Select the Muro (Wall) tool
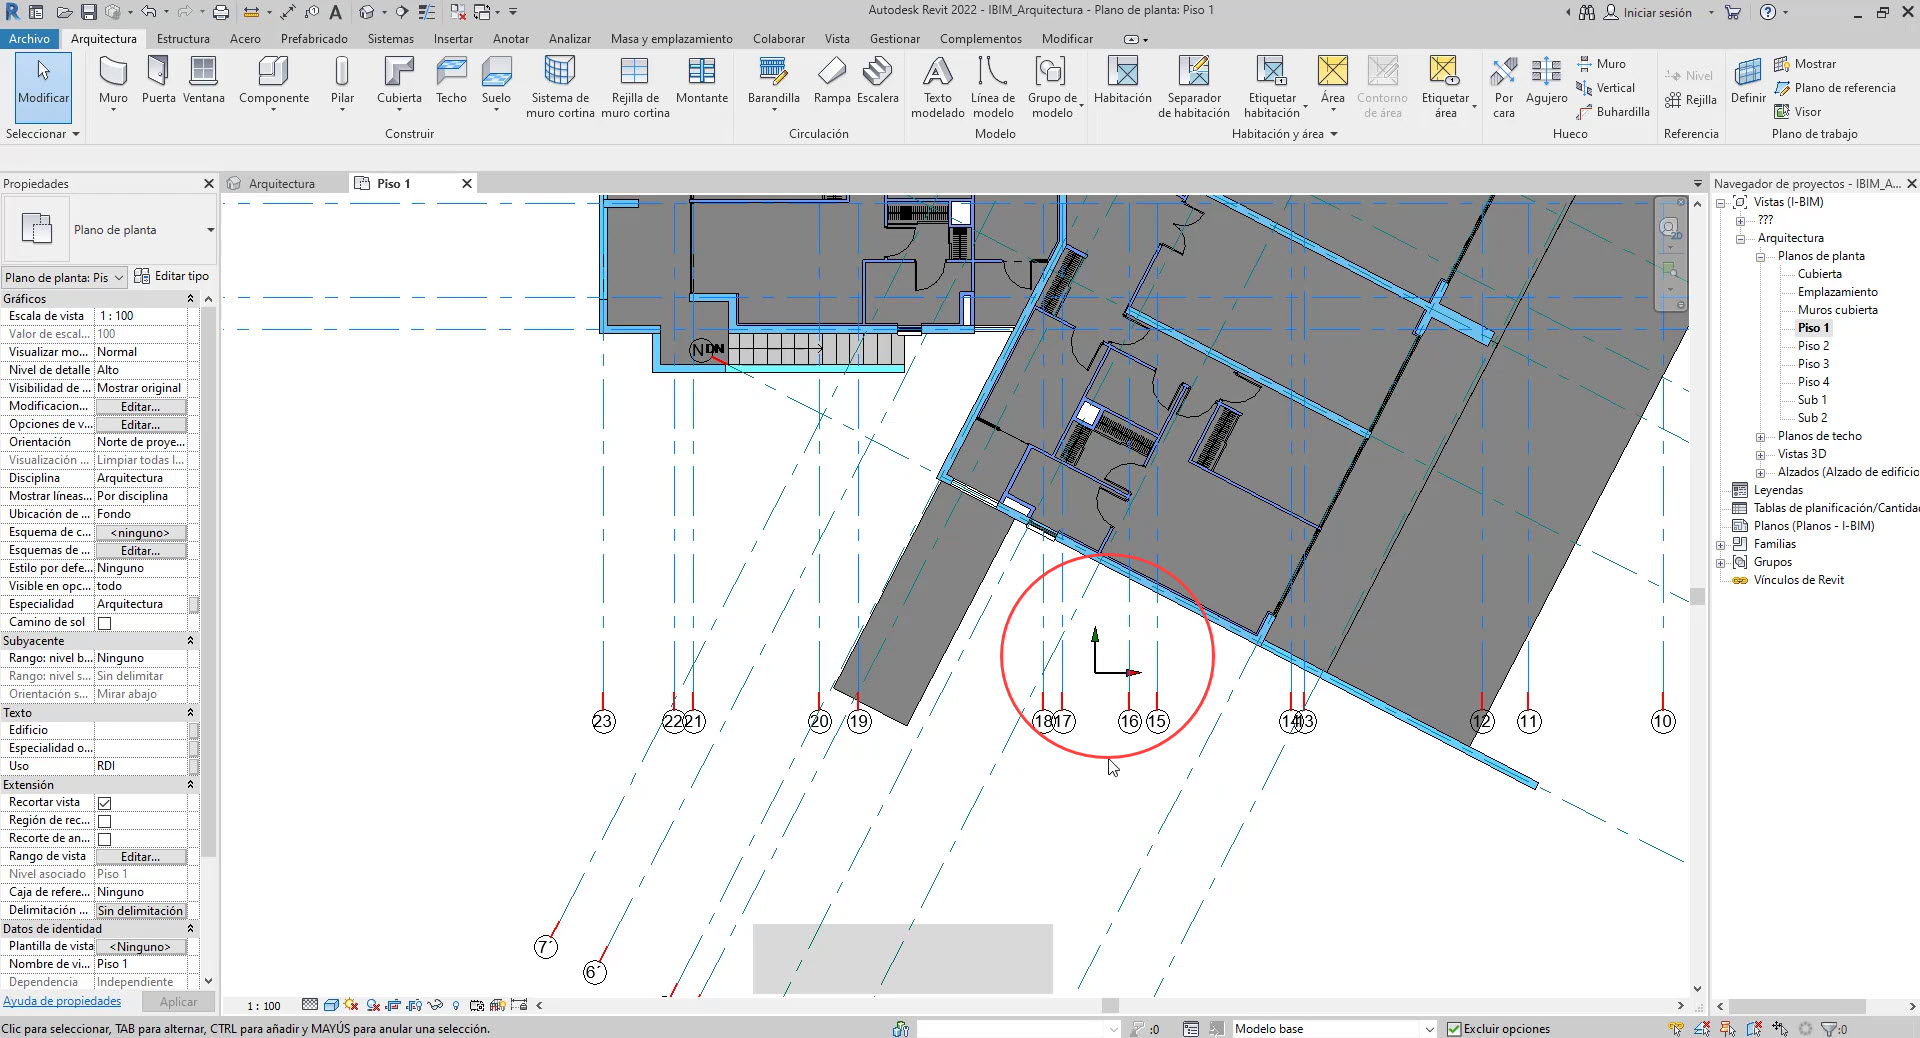The height and width of the screenshot is (1038, 1920). [112, 80]
